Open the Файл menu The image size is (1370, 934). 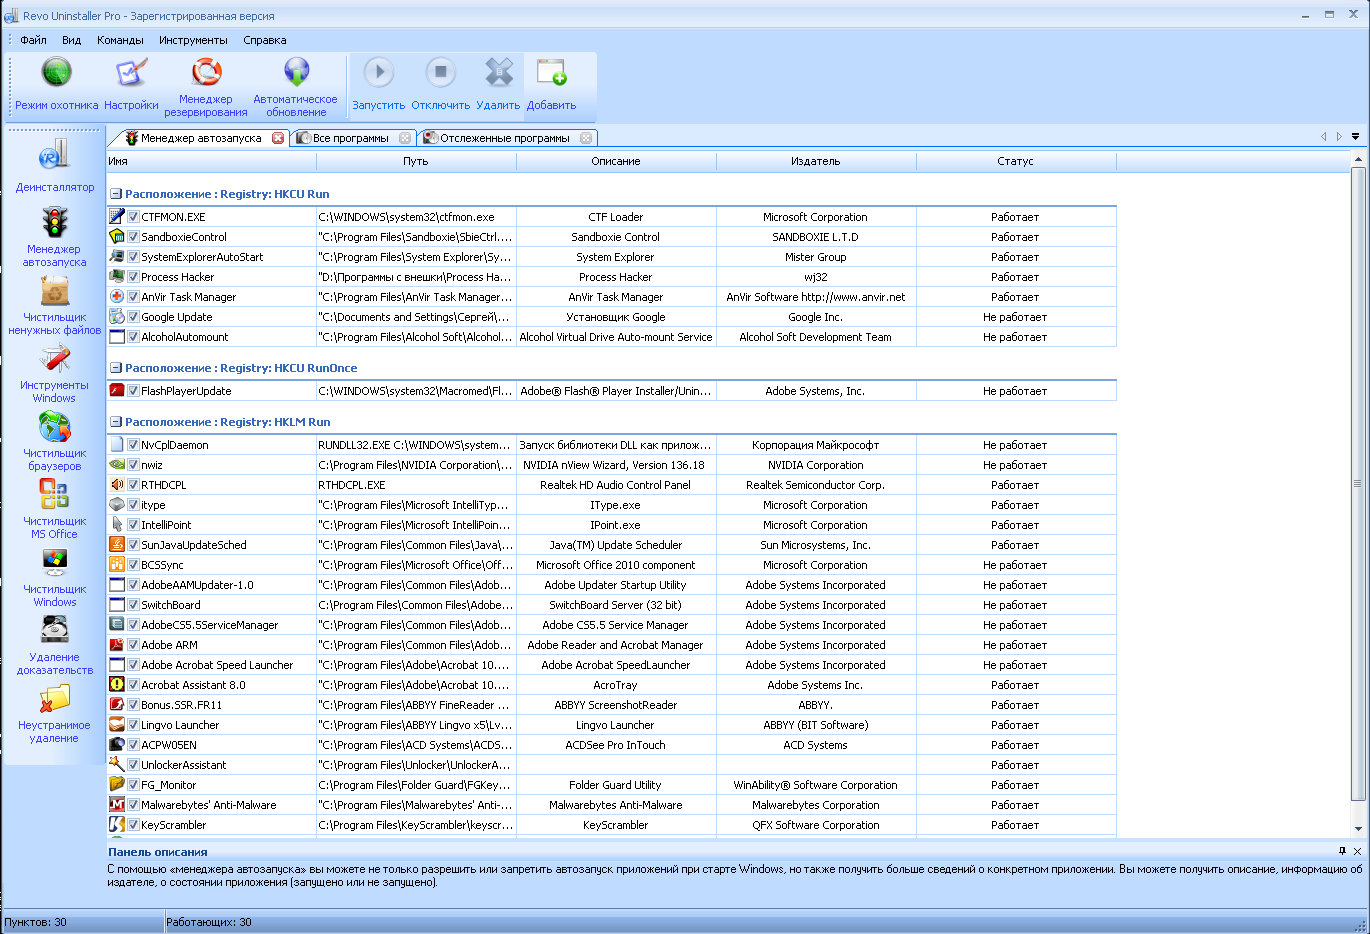pos(33,40)
